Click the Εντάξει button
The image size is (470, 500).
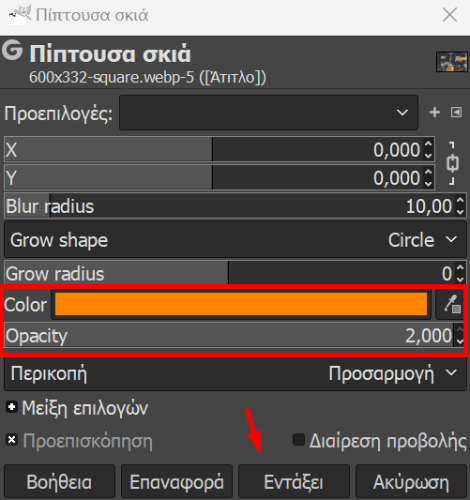(294, 482)
